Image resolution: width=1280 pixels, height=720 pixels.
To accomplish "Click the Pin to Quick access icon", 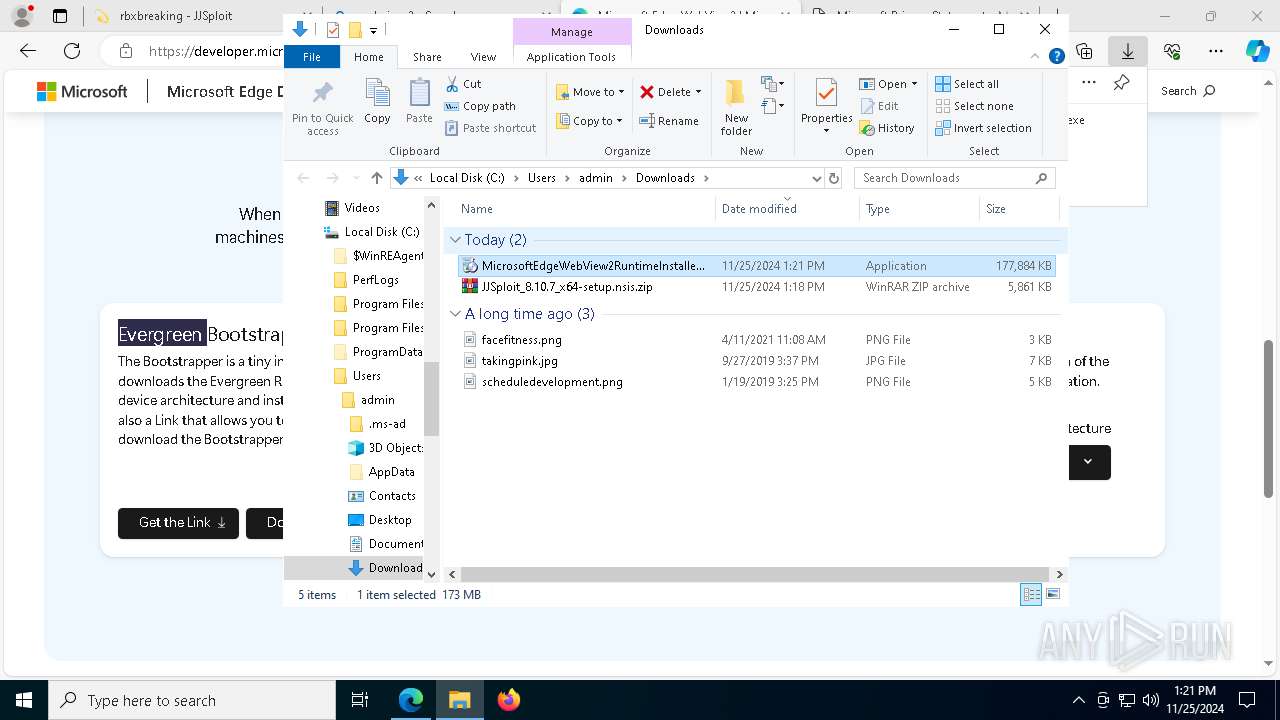I will pos(322,106).
